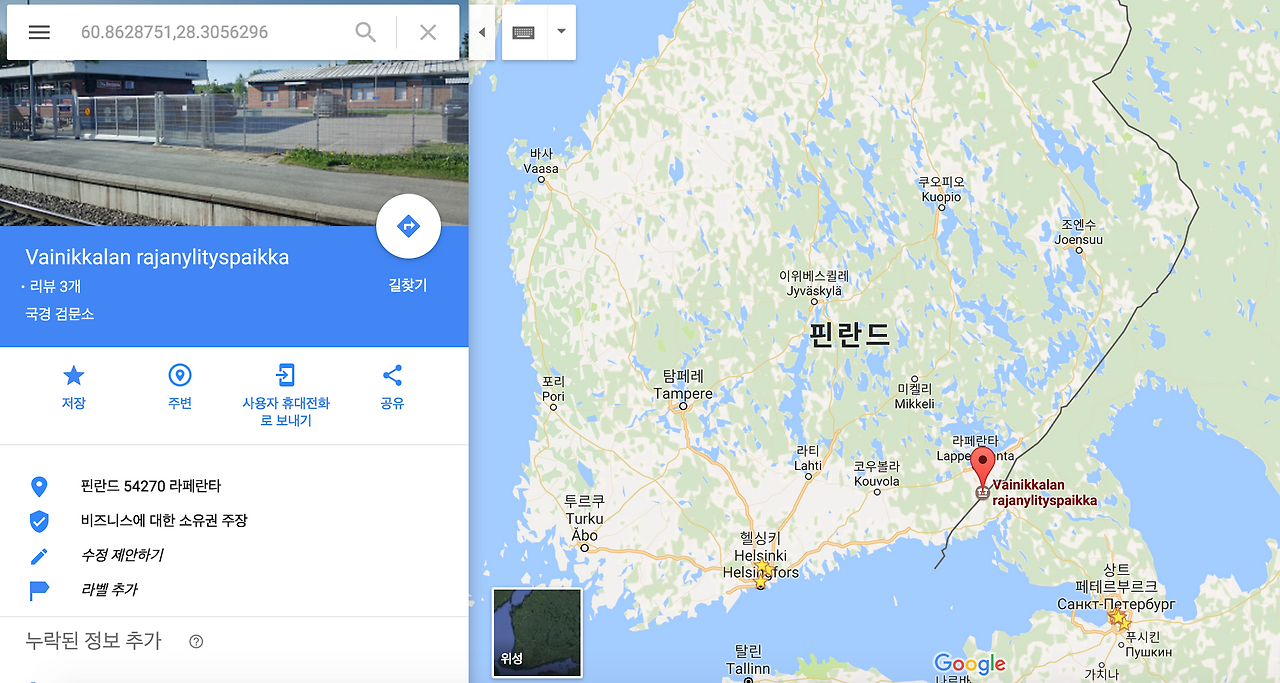Open the street view photo of the place
This screenshot has width=1280, height=683.
pos(234,112)
